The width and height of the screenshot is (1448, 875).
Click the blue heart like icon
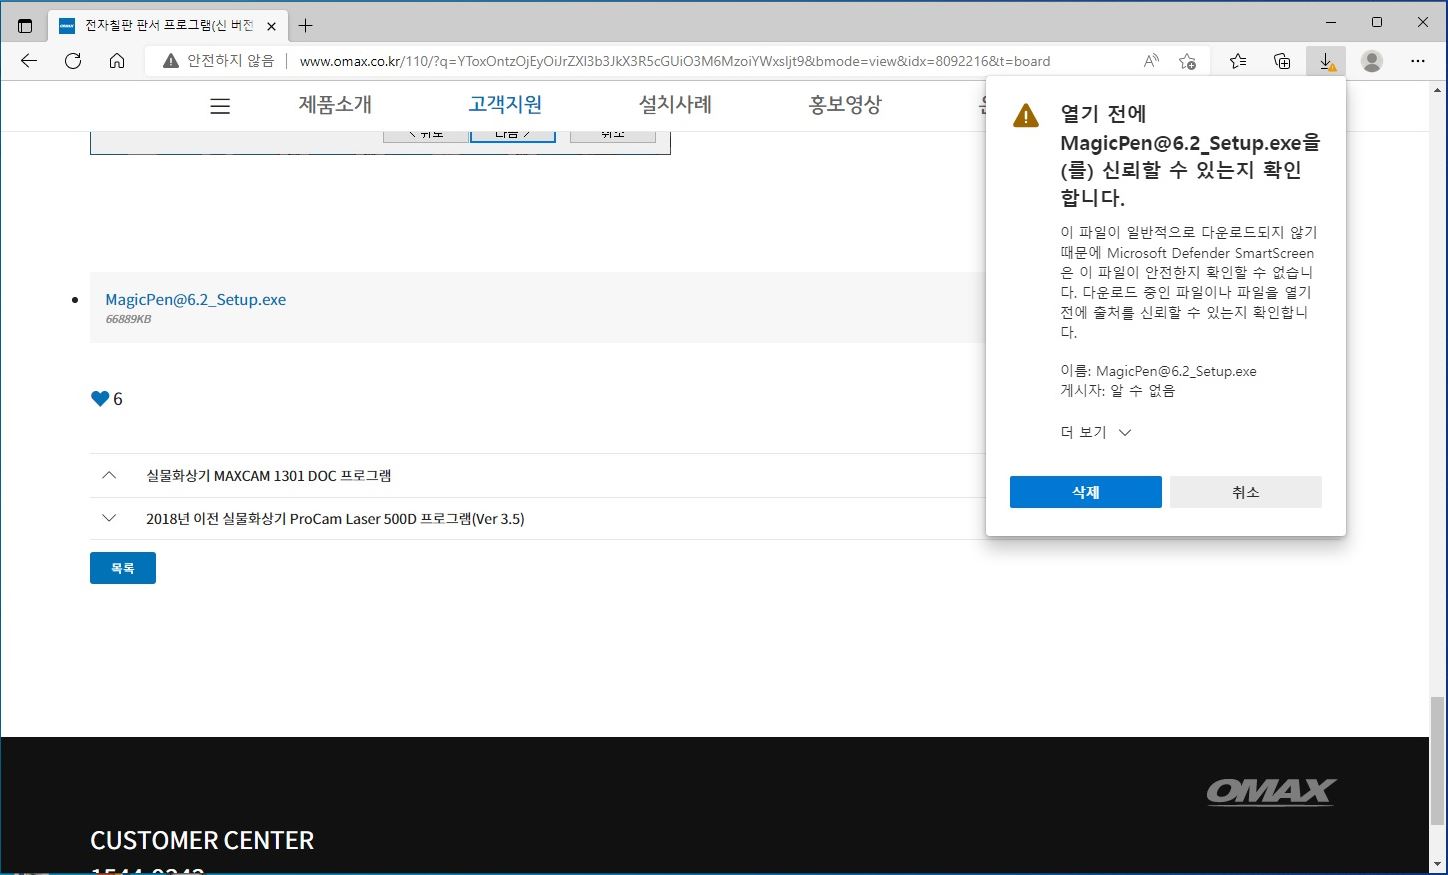(100, 399)
